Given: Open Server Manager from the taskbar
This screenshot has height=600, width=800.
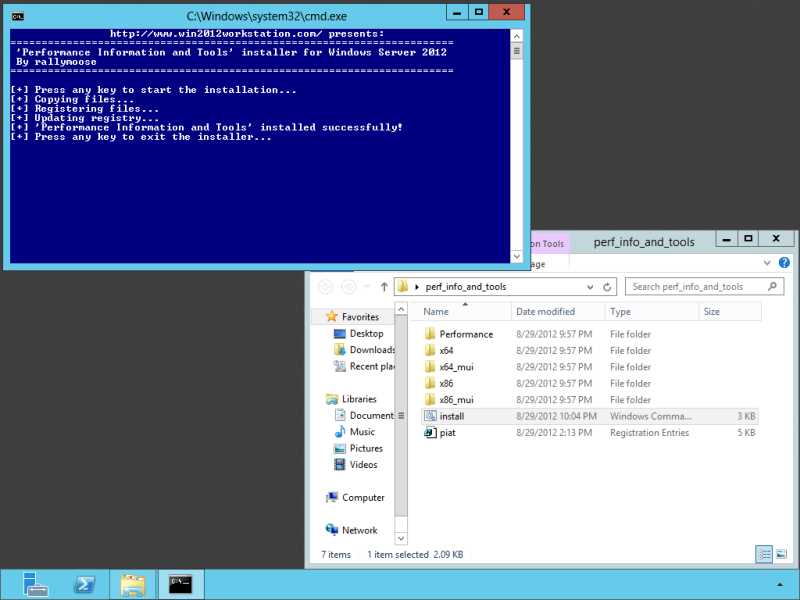Looking at the screenshot, I should tap(35, 585).
